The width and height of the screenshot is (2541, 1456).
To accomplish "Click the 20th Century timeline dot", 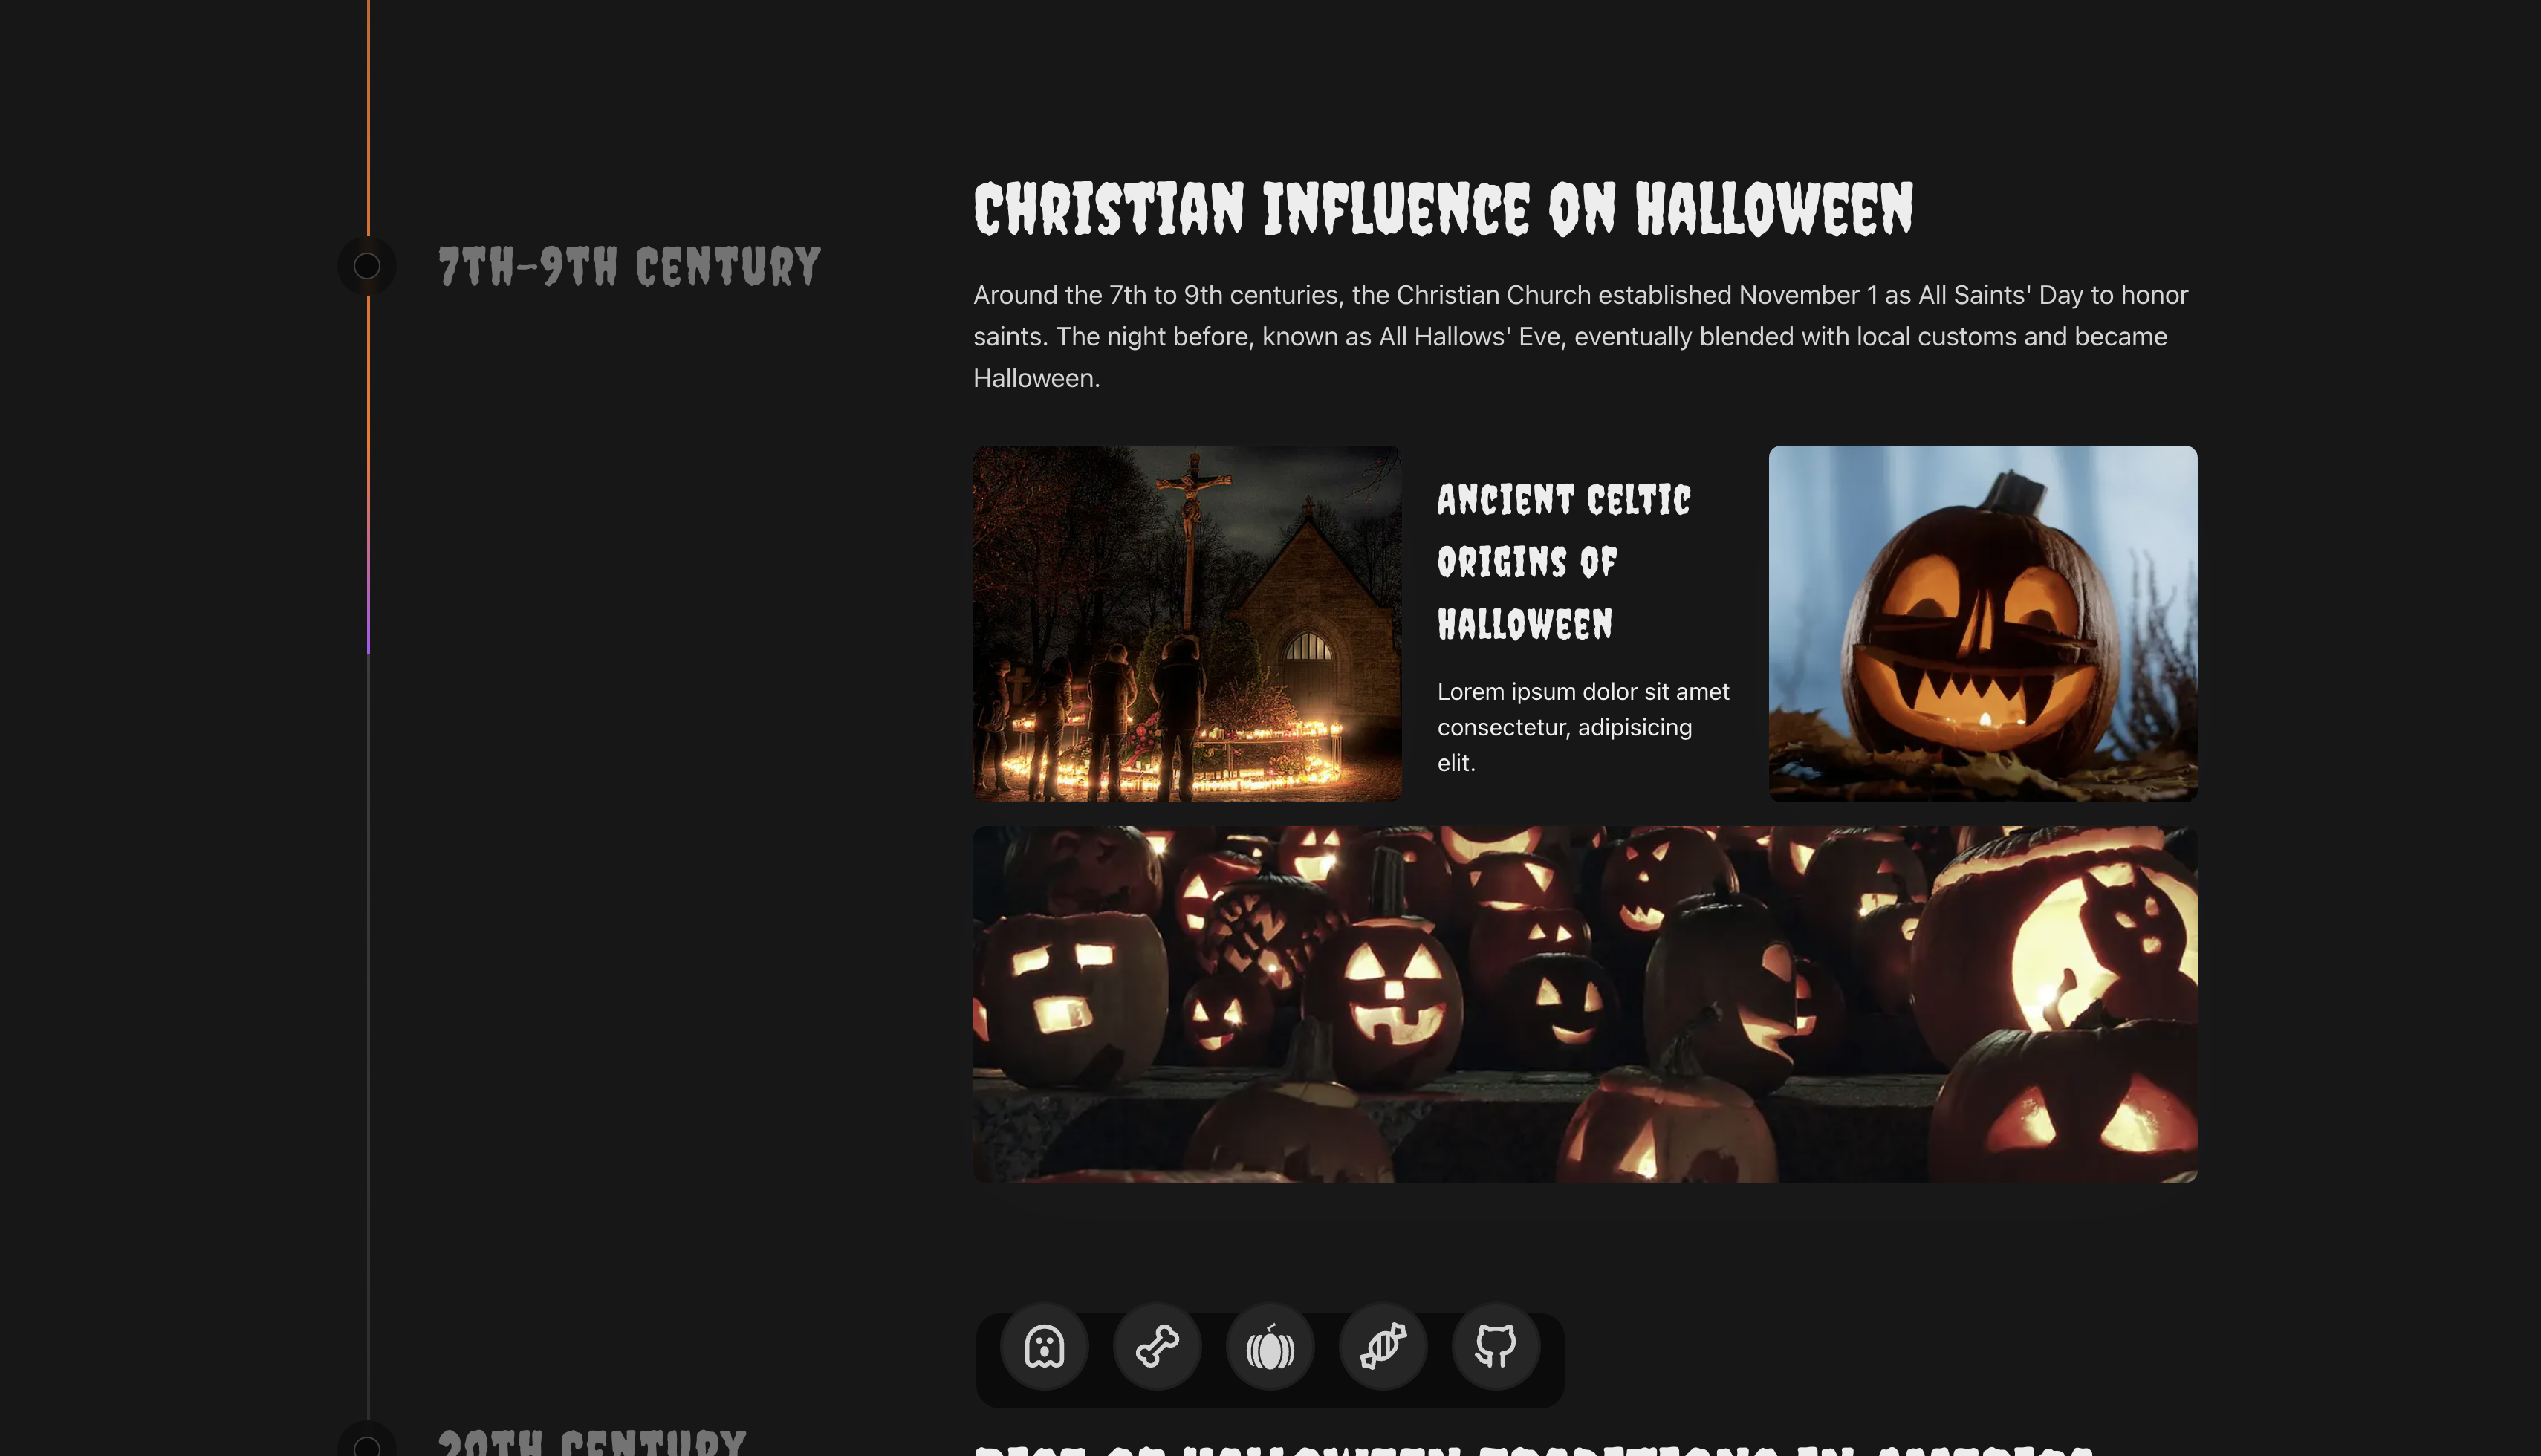I will pos(367,1445).
